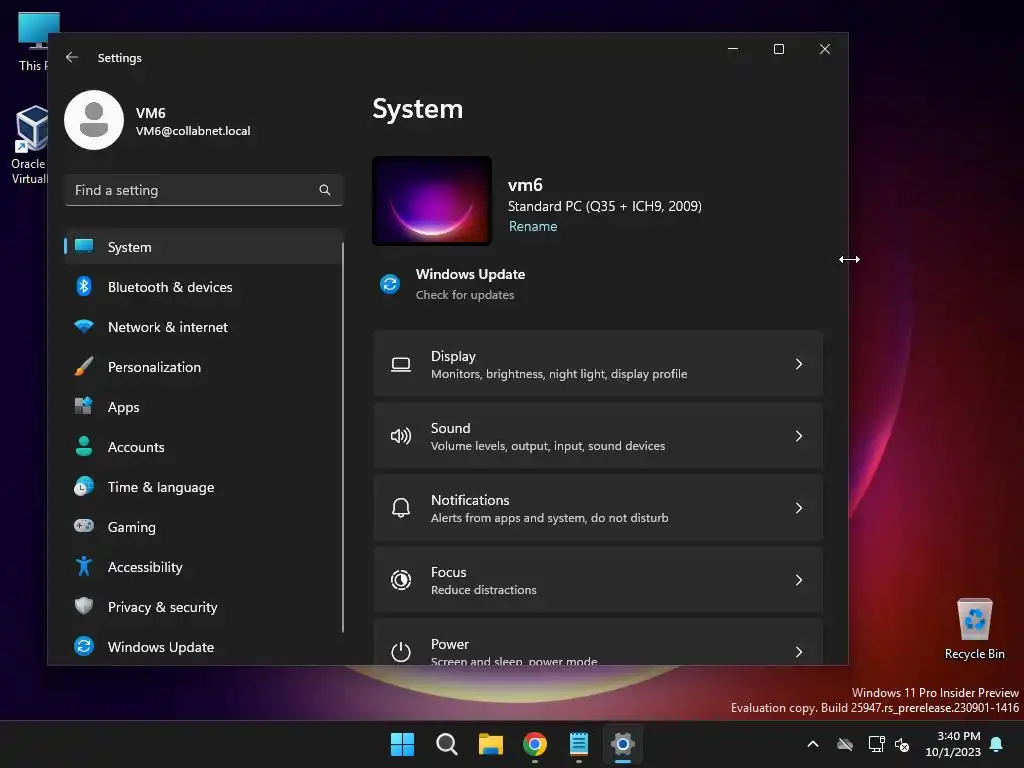The height and width of the screenshot is (768, 1024).
Task: Open the Network & internet category
Action: [x=204, y=327]
